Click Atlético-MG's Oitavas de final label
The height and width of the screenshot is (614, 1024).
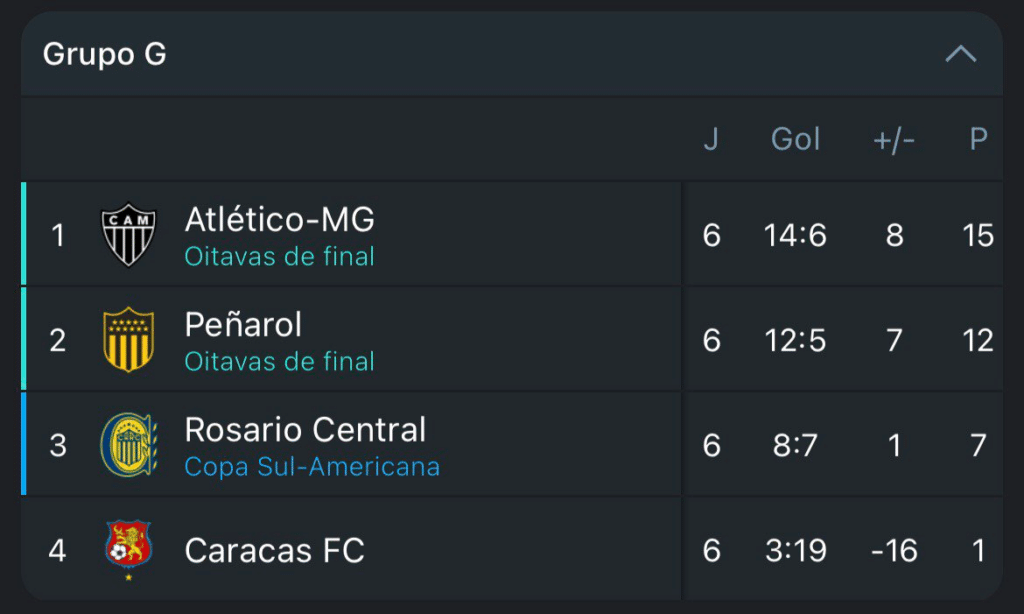coord(279,257)
